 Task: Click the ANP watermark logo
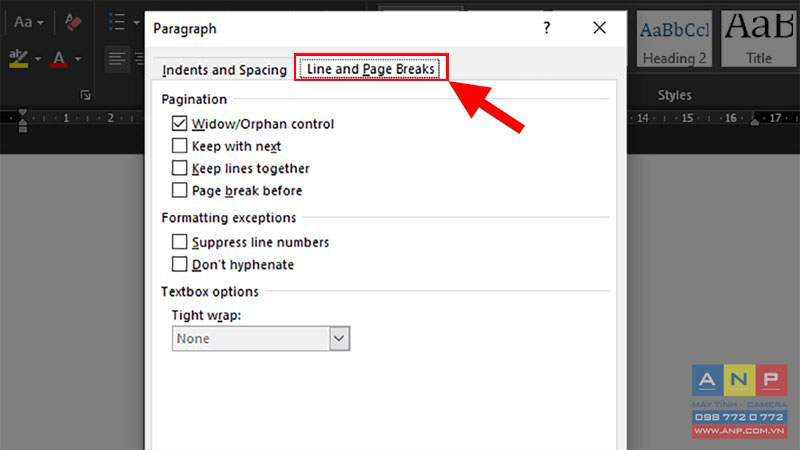tap(739, 401)
